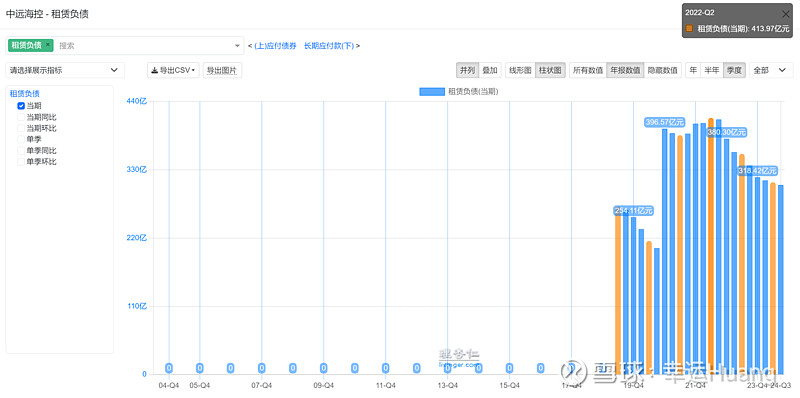
Task: Click the 04-Q4 axis label
Action: tap(168, 386)
